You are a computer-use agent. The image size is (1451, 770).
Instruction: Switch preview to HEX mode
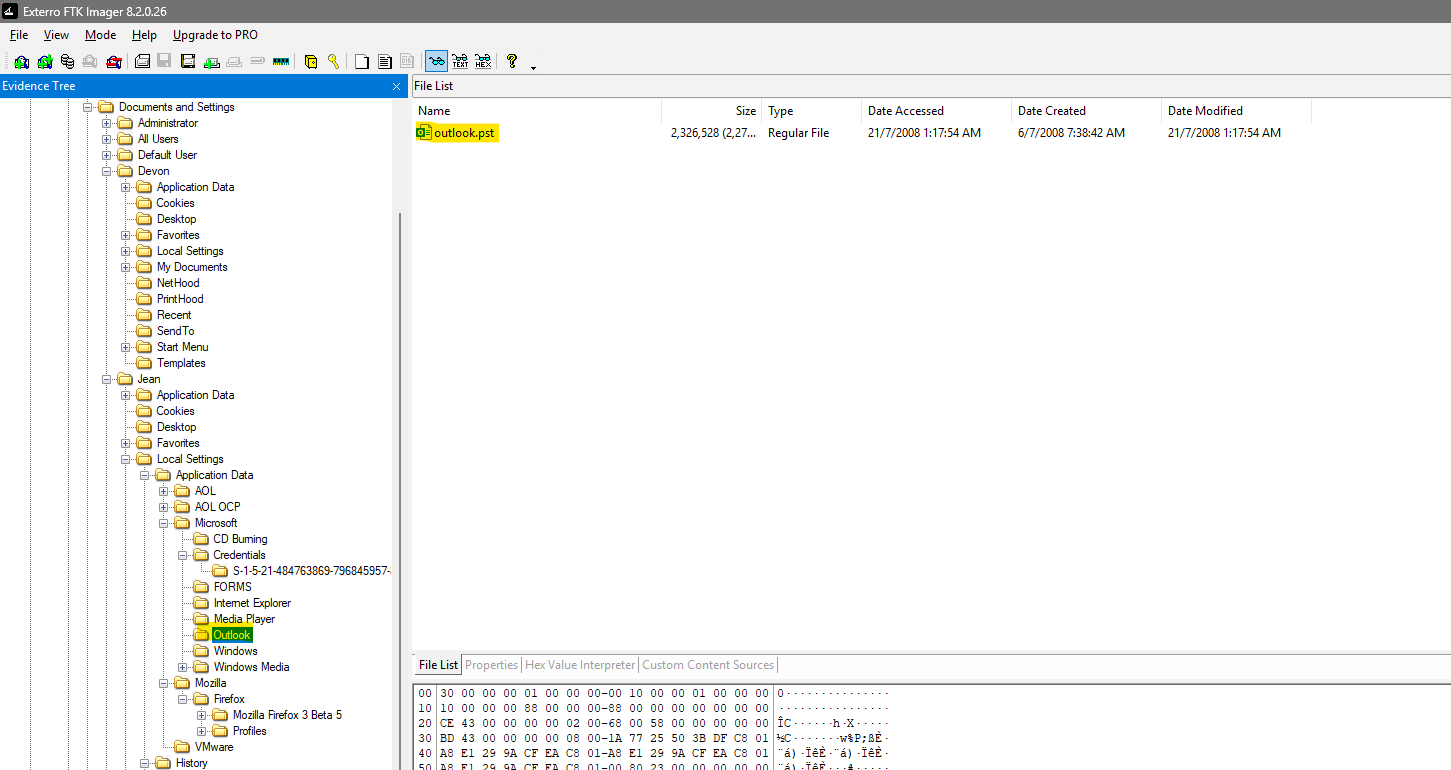tap(483, 61)
